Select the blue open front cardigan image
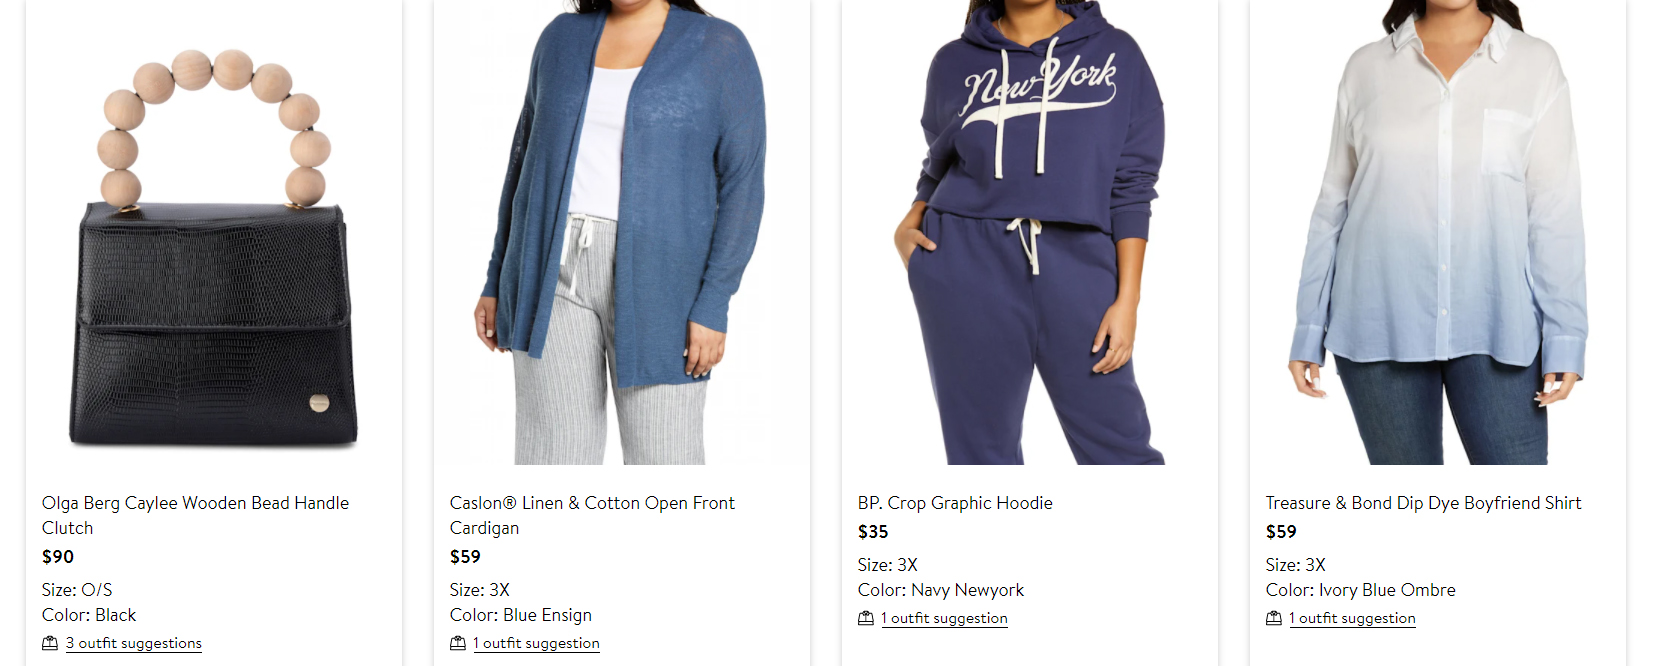This screenshot has width=1653, height=666. [622, 232]
